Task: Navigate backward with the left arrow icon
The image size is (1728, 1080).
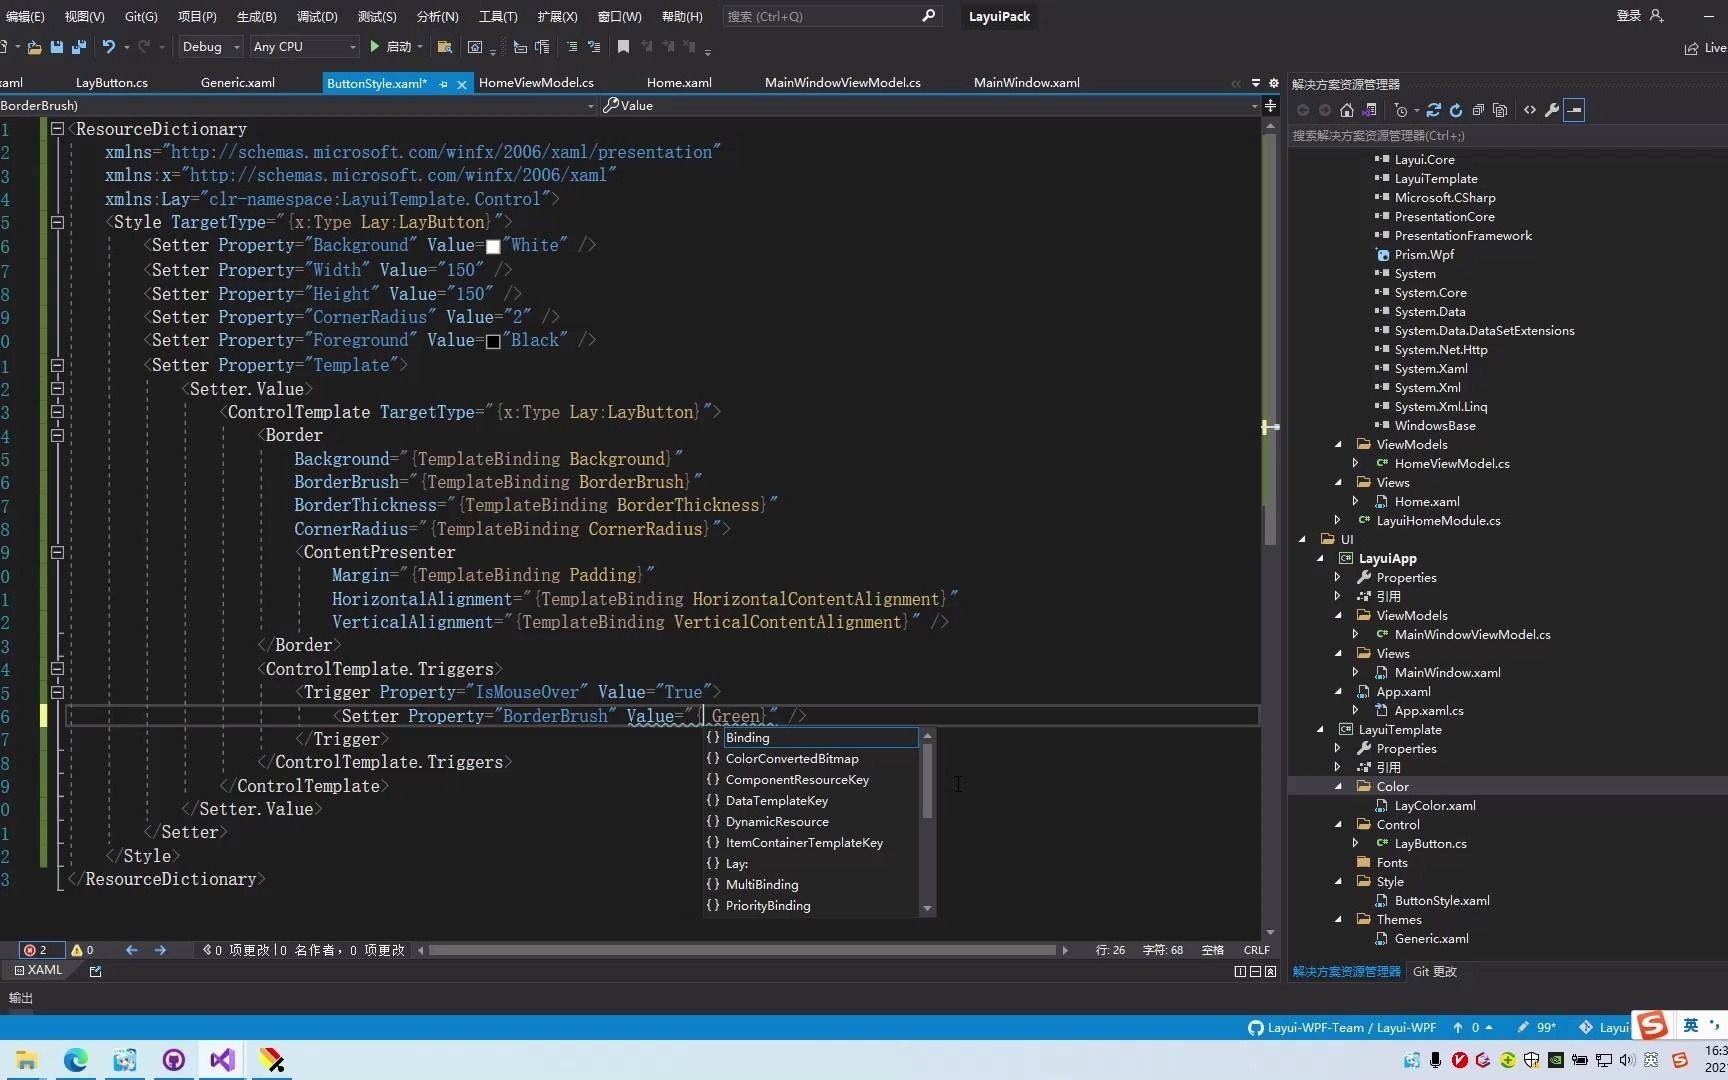Action: click(x=131, y=950)
